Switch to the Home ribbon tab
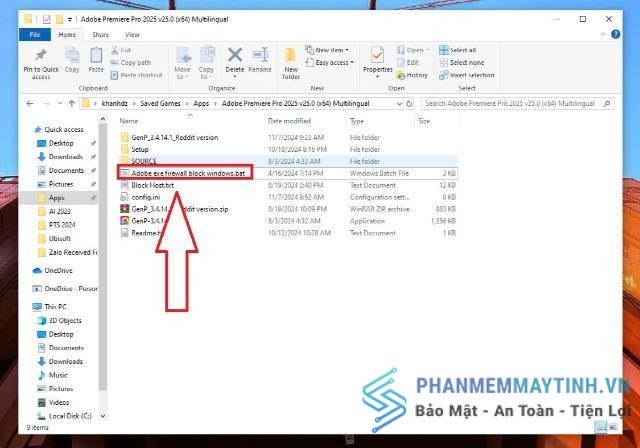This screenshot has height=448, width=640. [67, 35]
